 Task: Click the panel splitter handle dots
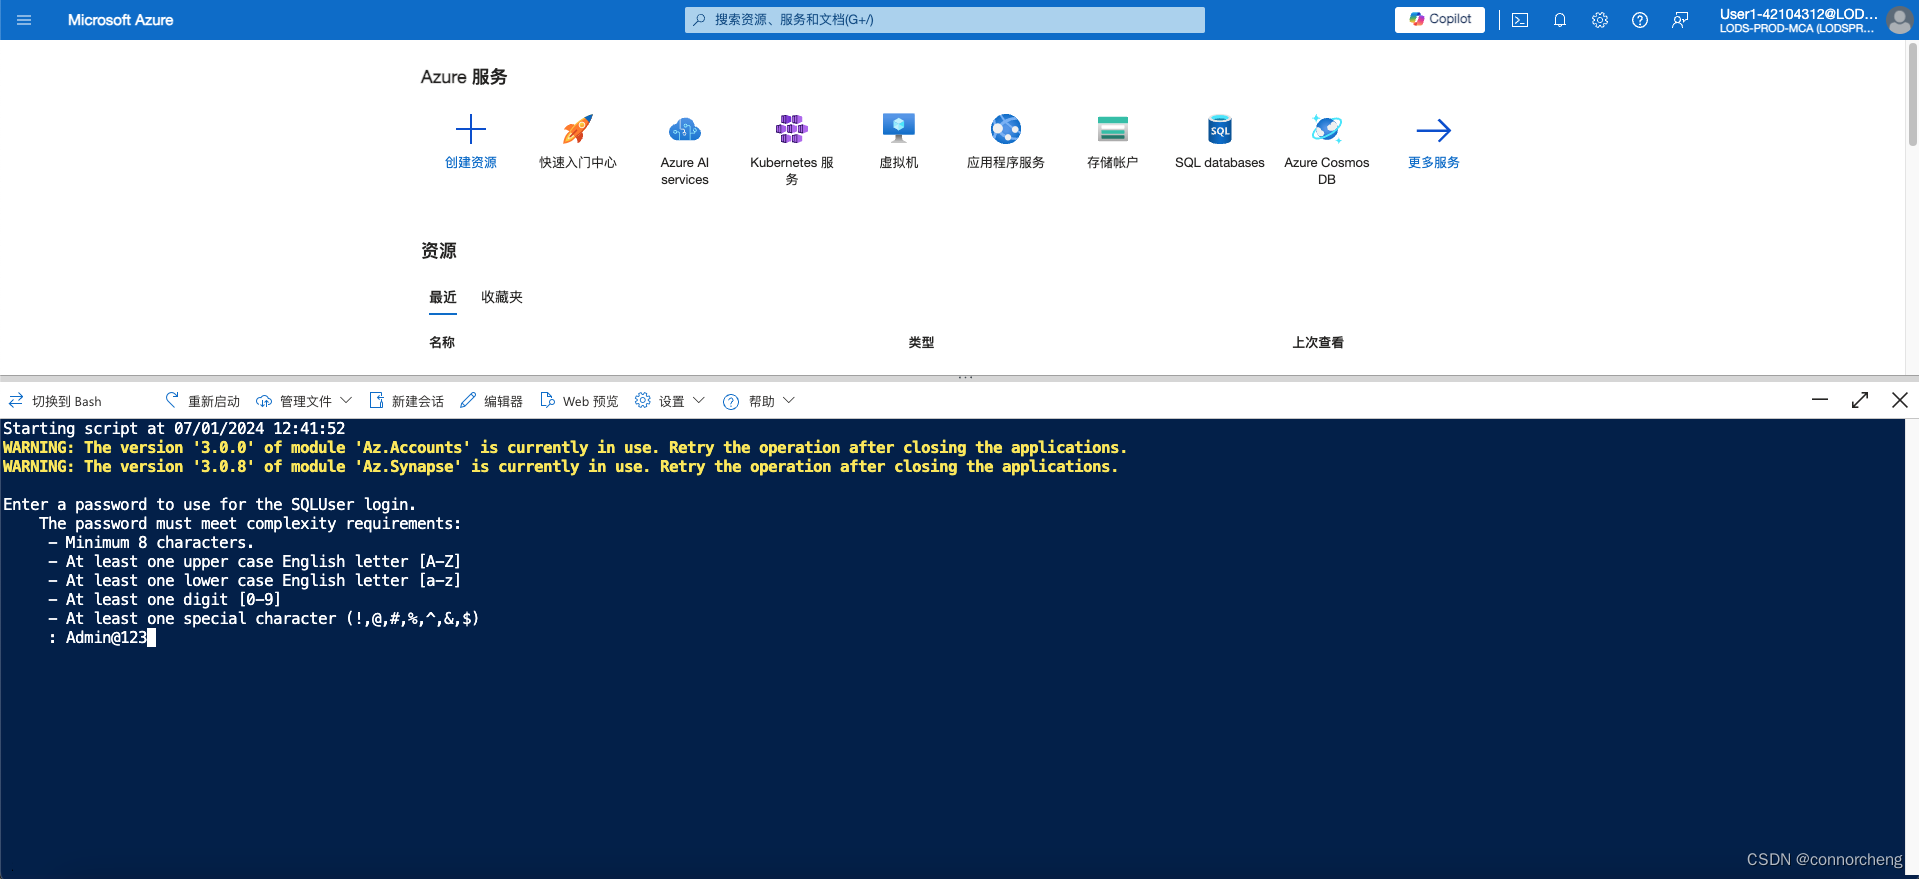(965, 377)
